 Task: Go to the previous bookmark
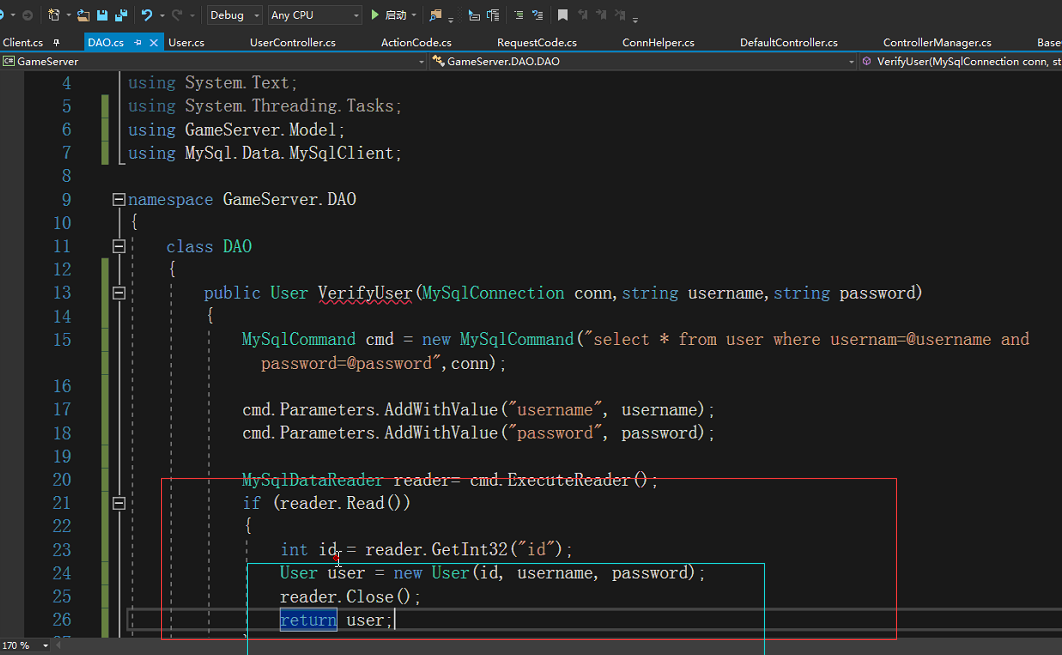click(x=582, y=15)
